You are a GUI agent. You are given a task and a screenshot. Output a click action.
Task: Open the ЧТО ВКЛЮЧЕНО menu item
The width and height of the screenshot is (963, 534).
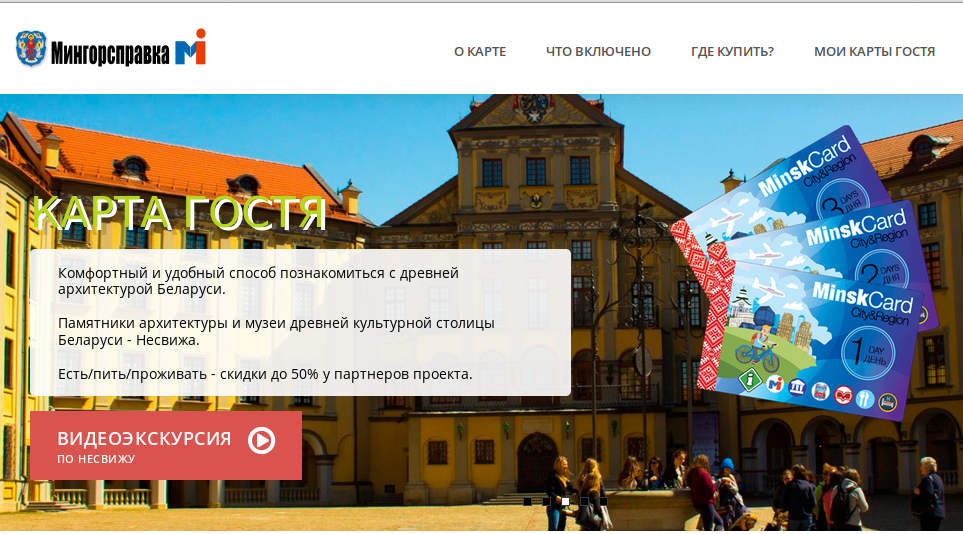point(598,52)
